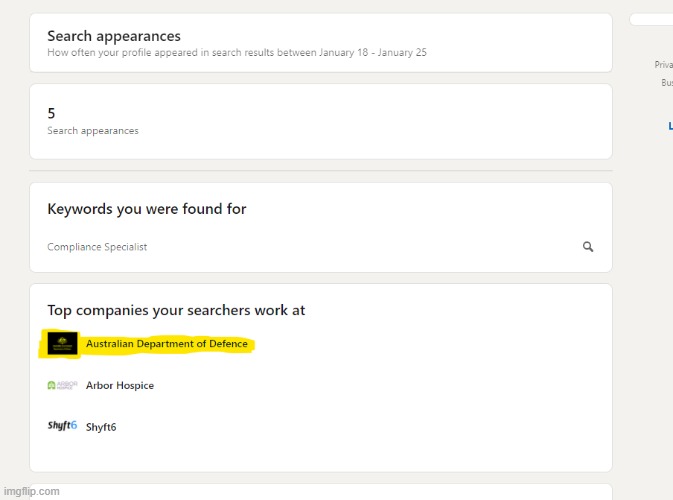Click the partially visible card at page bottom
The image size is (673, 500).
pyautogui.click(x=321, y=492)
